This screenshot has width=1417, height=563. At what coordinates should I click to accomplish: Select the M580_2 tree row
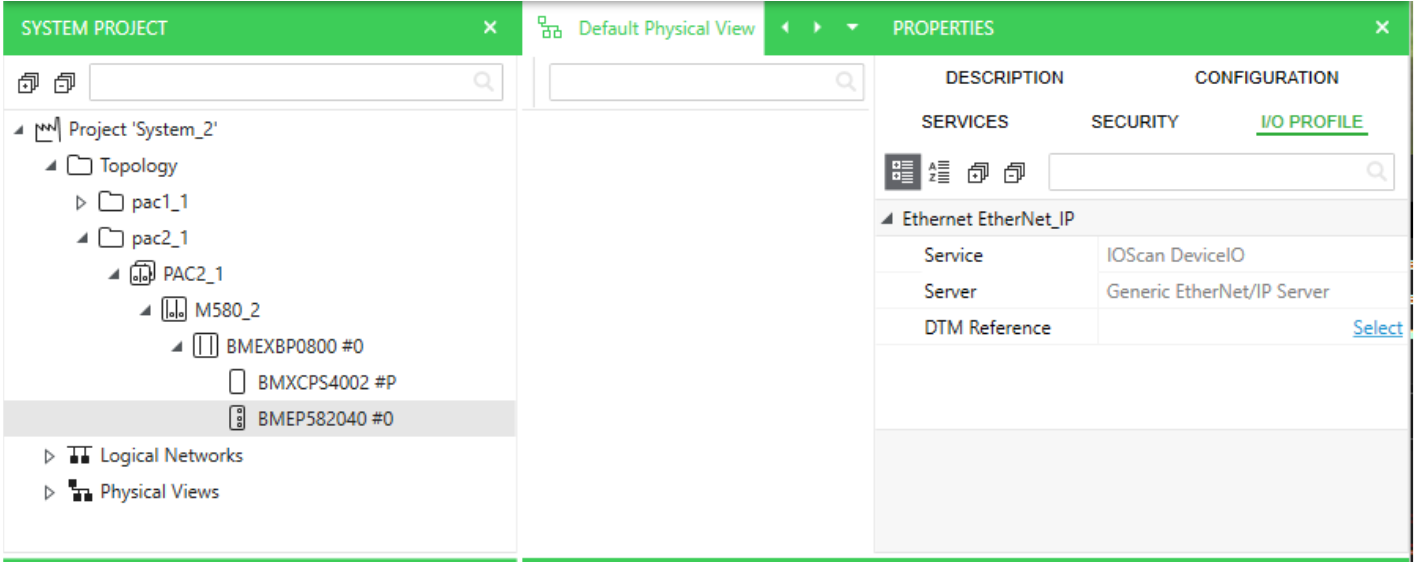coord(260,310)
